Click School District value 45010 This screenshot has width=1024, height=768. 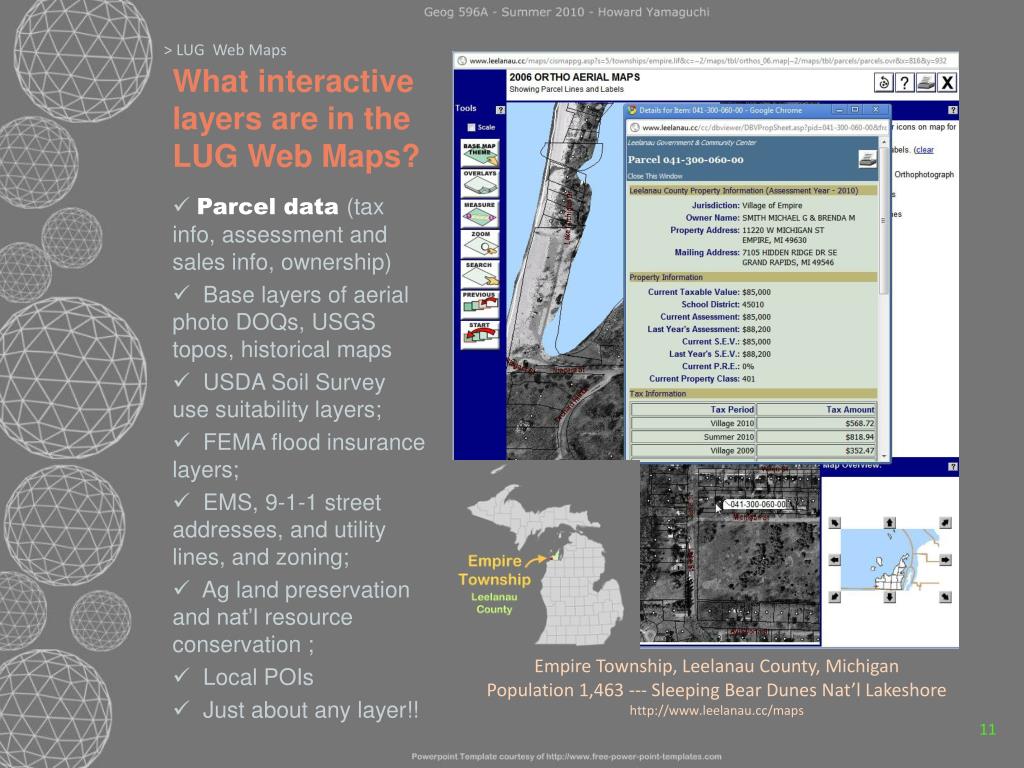(x=753, y=304)
